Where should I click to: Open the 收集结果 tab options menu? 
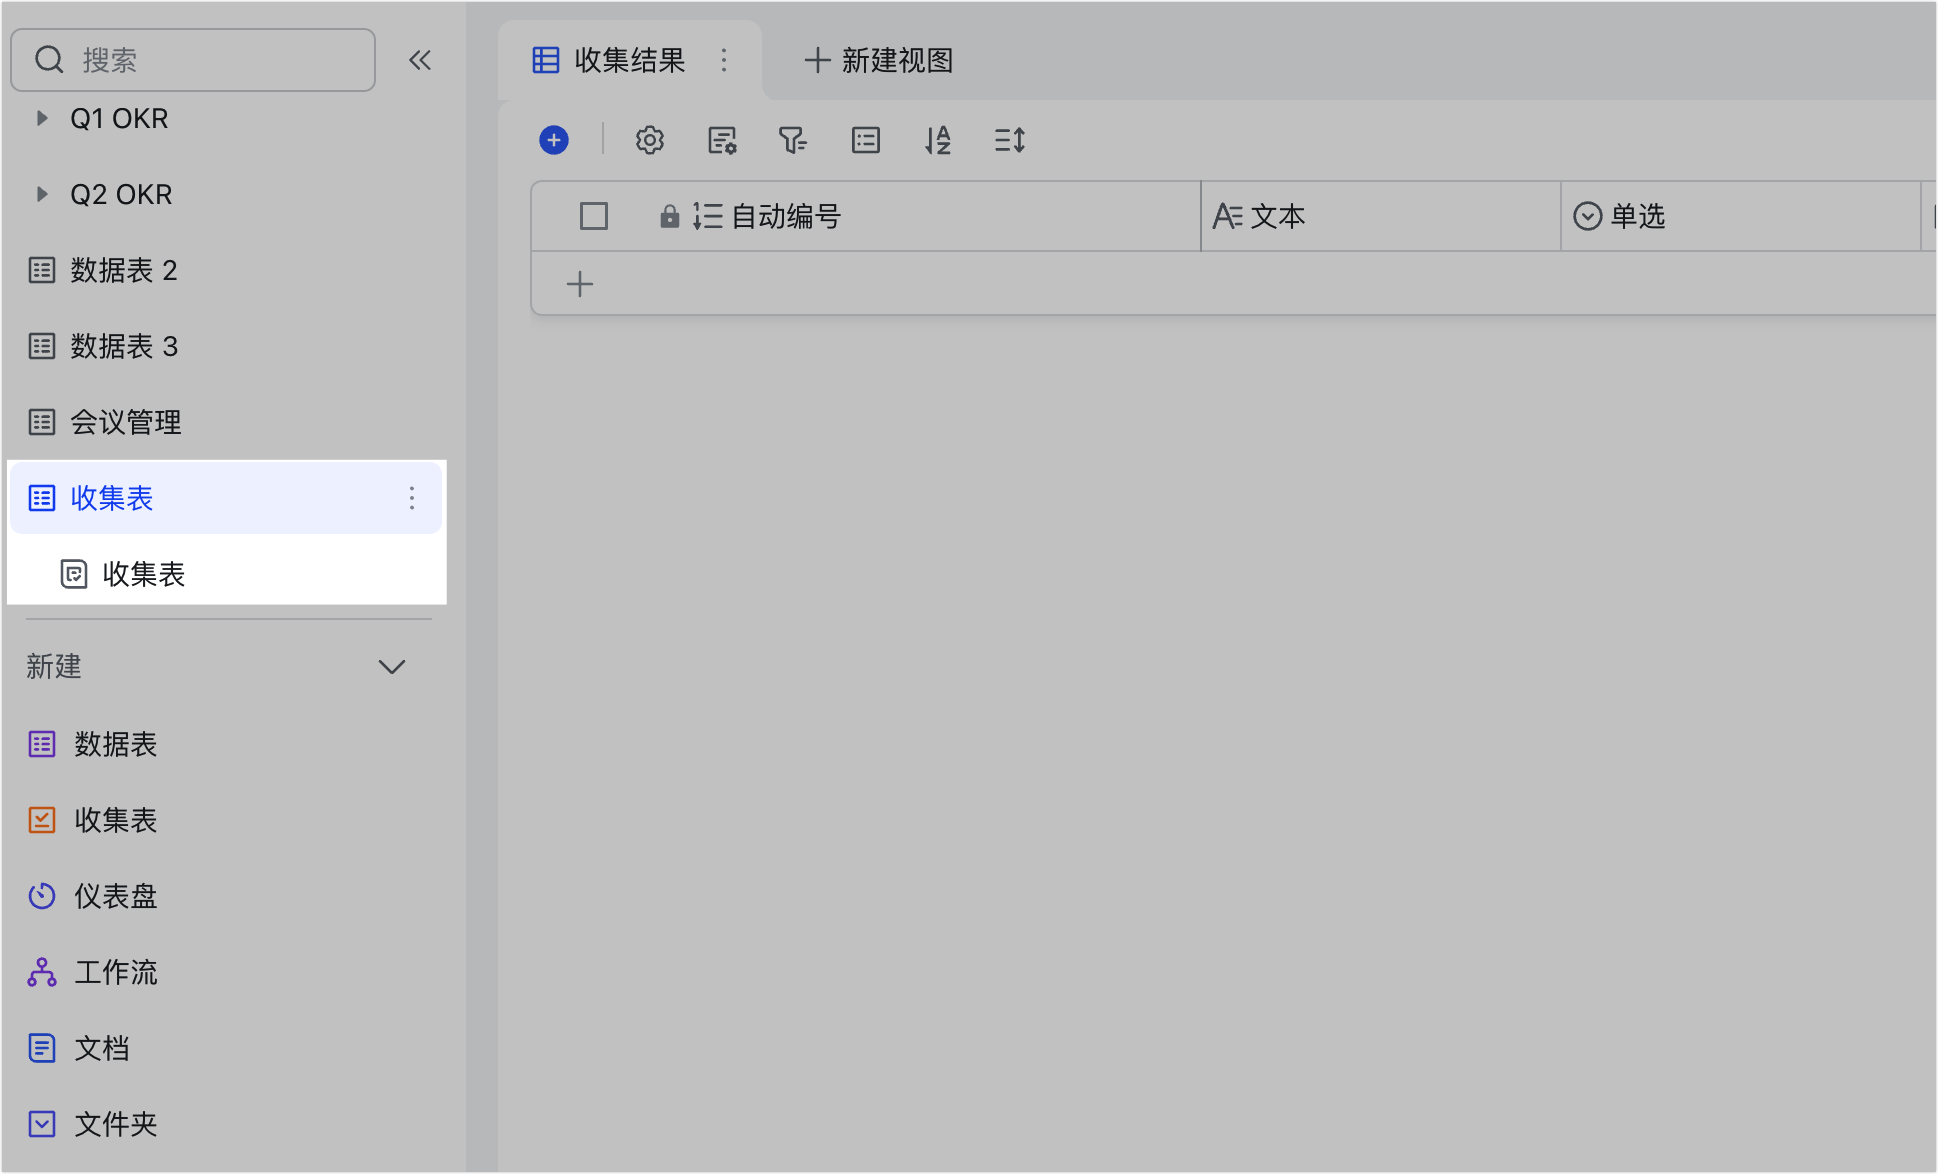click(x=724, y=60)
